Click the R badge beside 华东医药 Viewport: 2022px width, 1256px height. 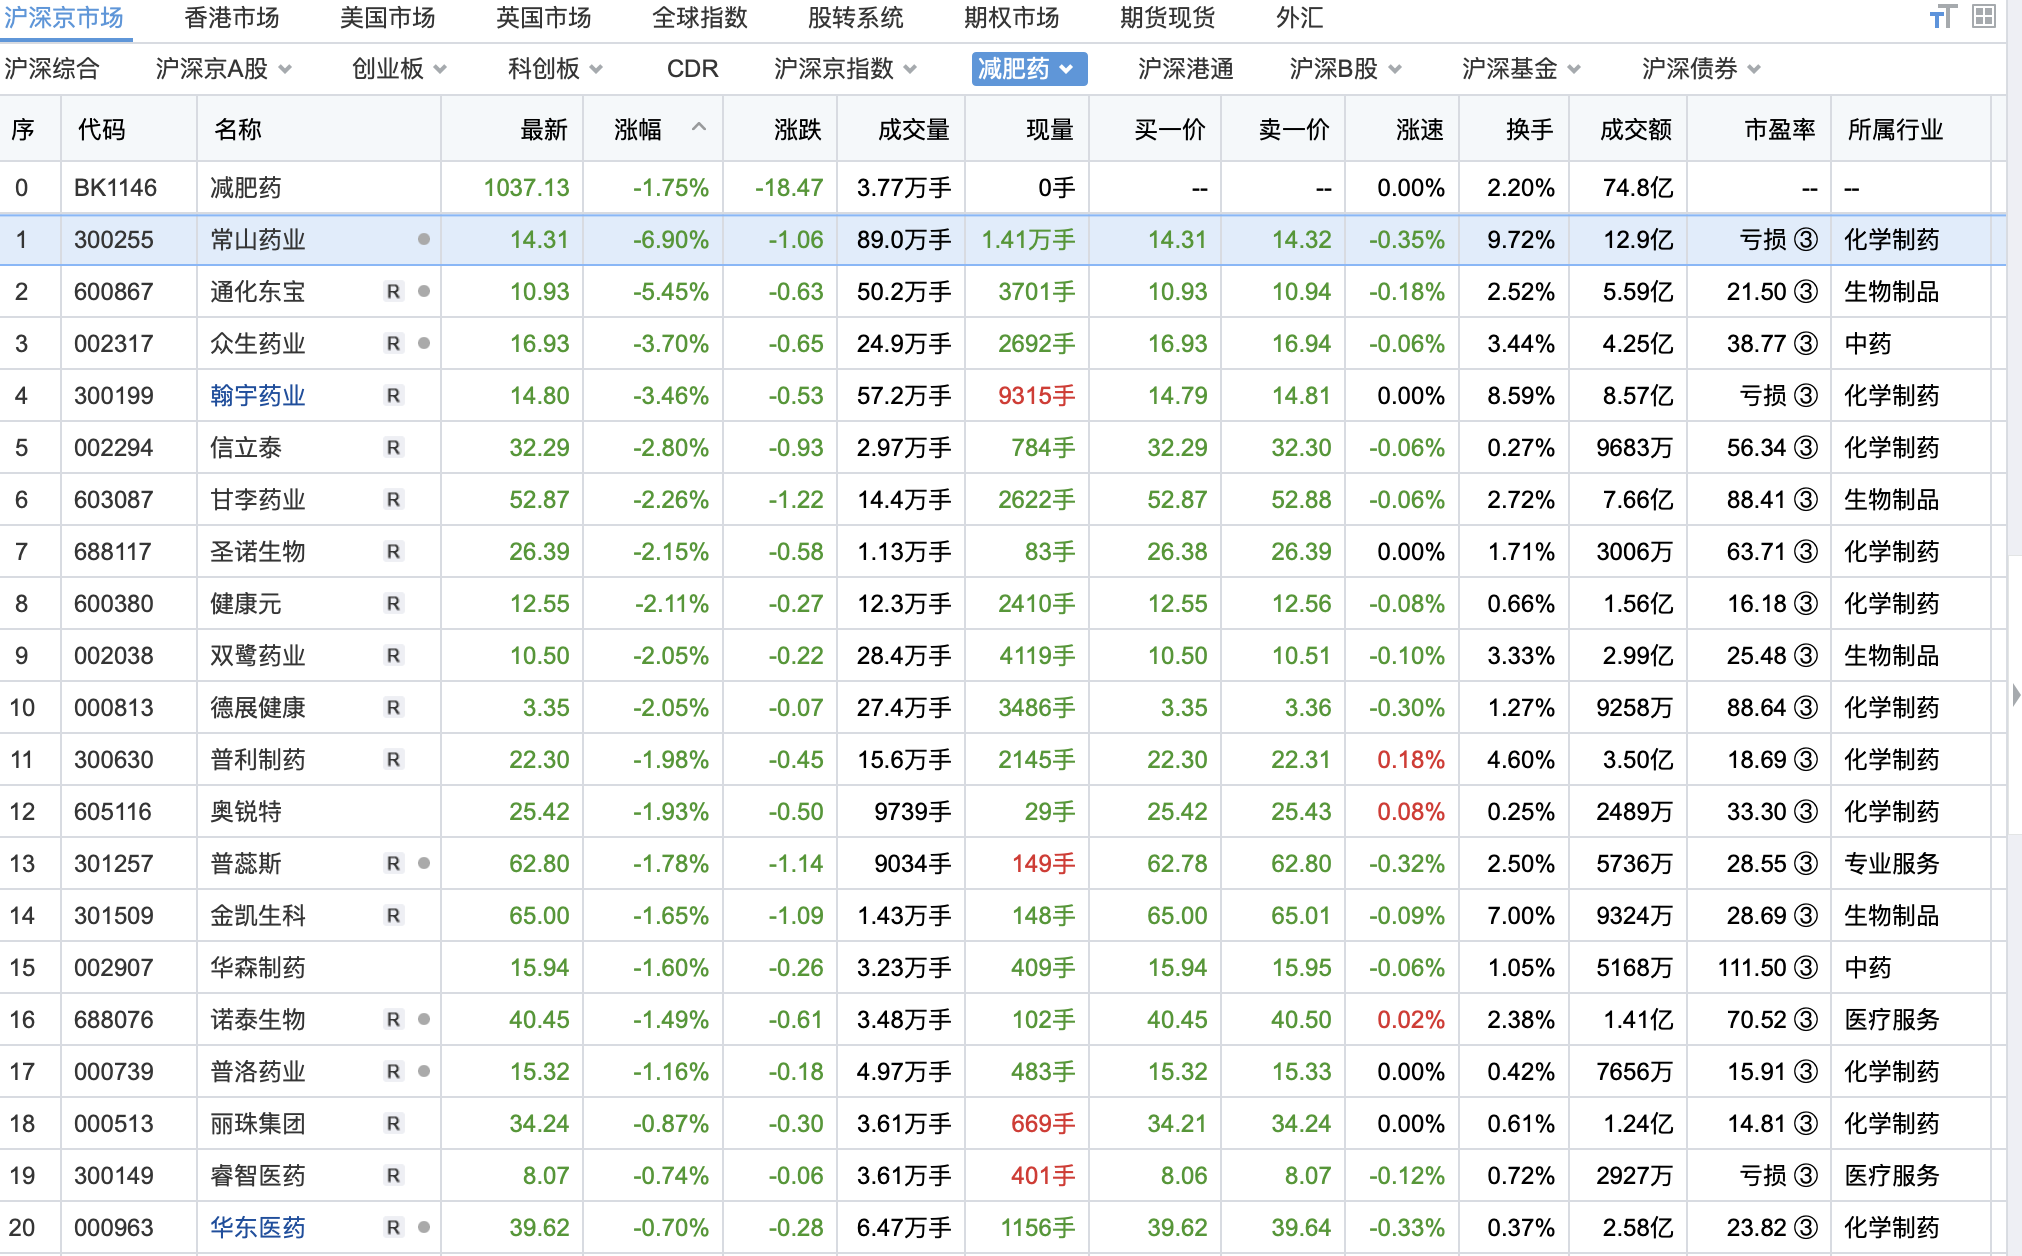pos(394,1228)
